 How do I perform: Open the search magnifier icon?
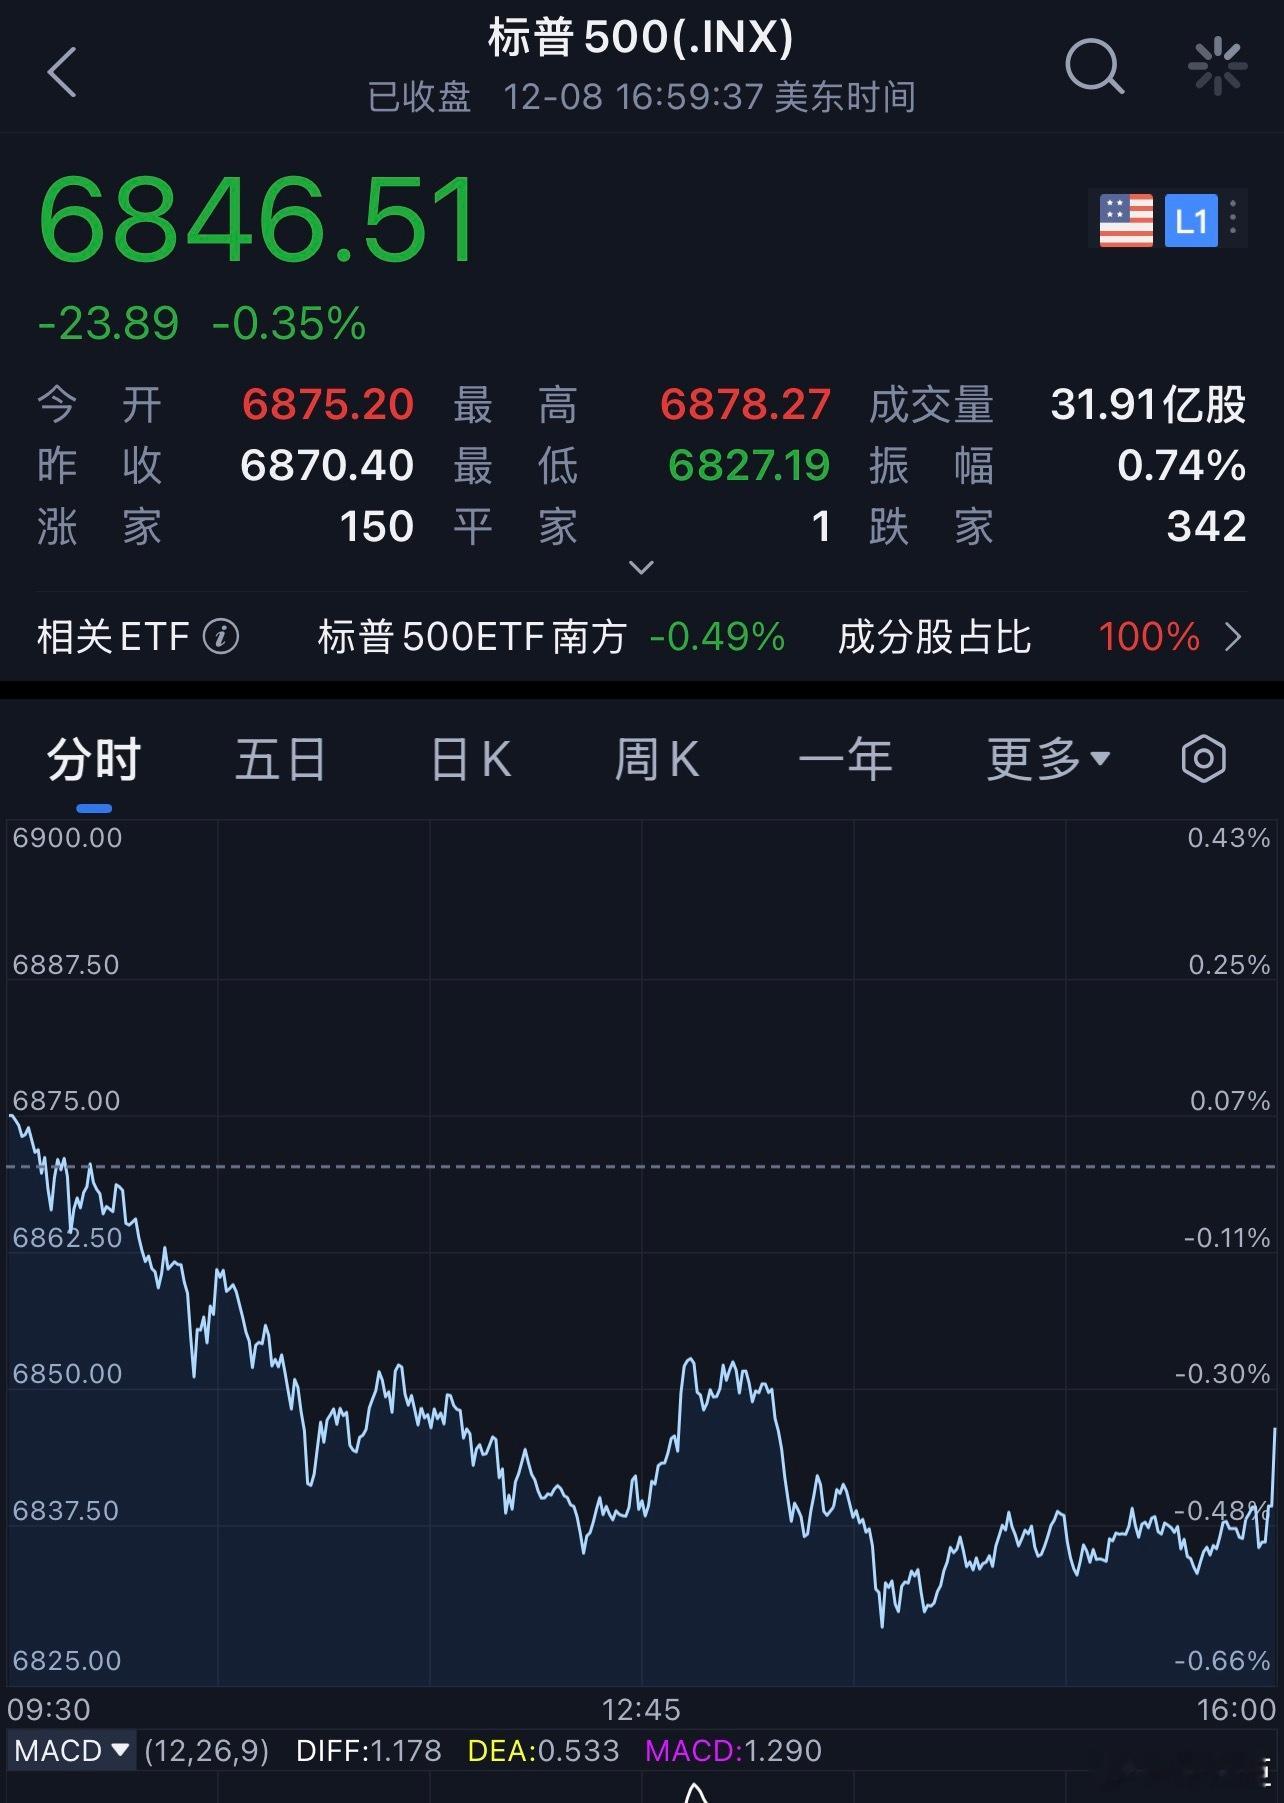click(1094, 67)
